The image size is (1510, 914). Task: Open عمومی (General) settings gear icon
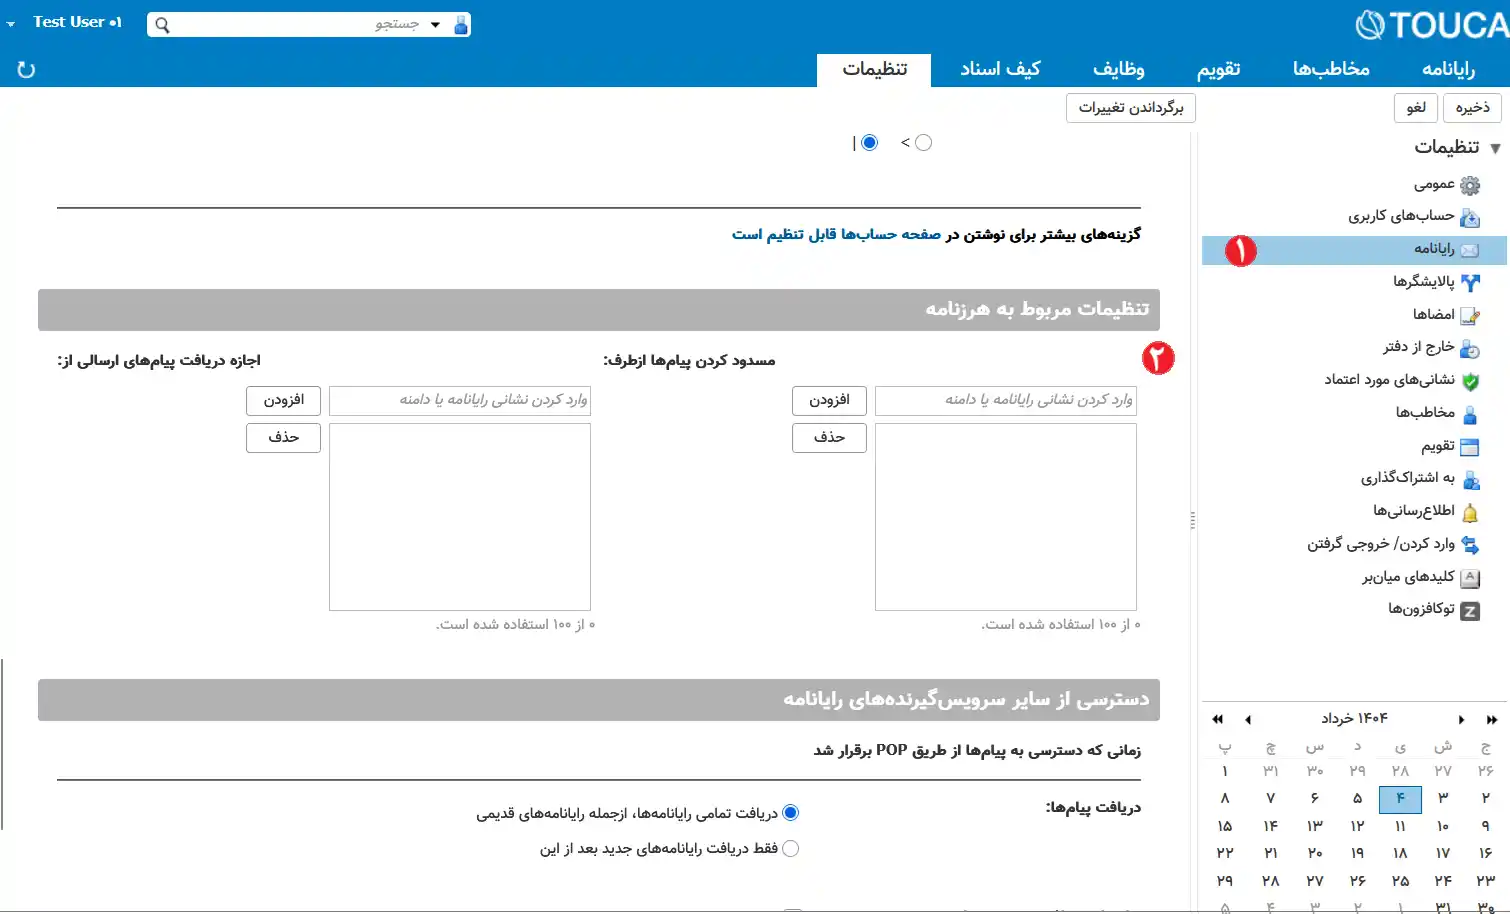[x=1469, y=185]
